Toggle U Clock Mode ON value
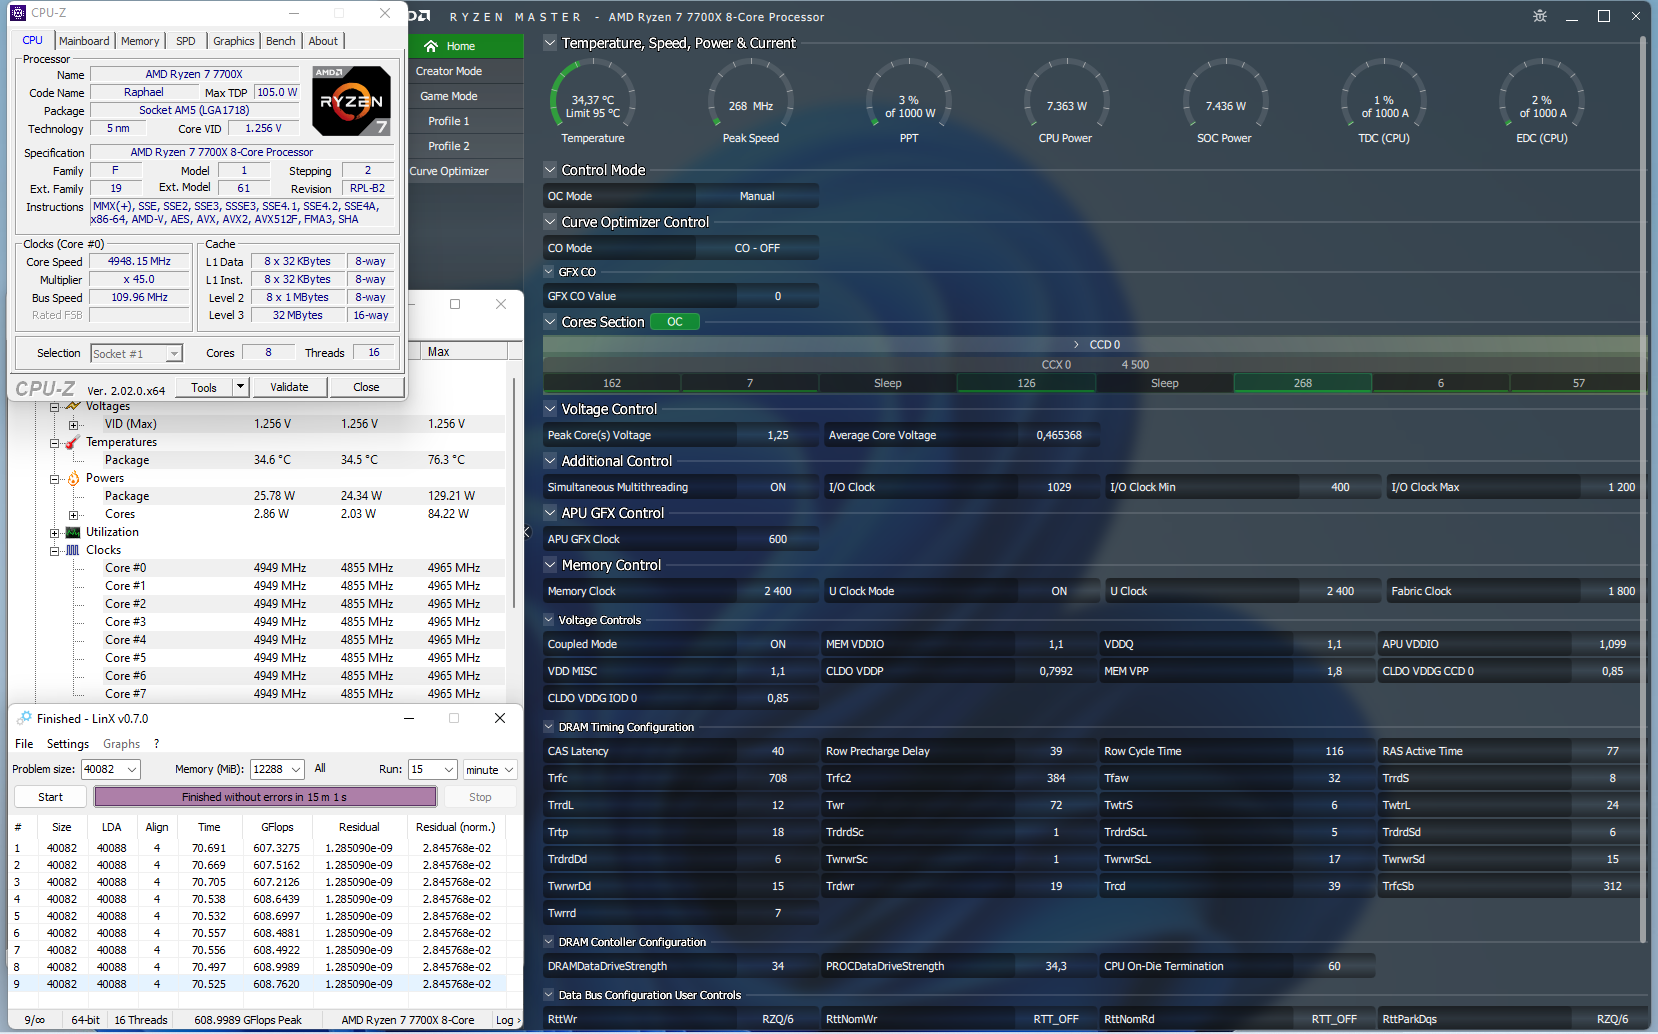The width and height of the screenshot is (1658, 1034). click(x=1059, y=591)
